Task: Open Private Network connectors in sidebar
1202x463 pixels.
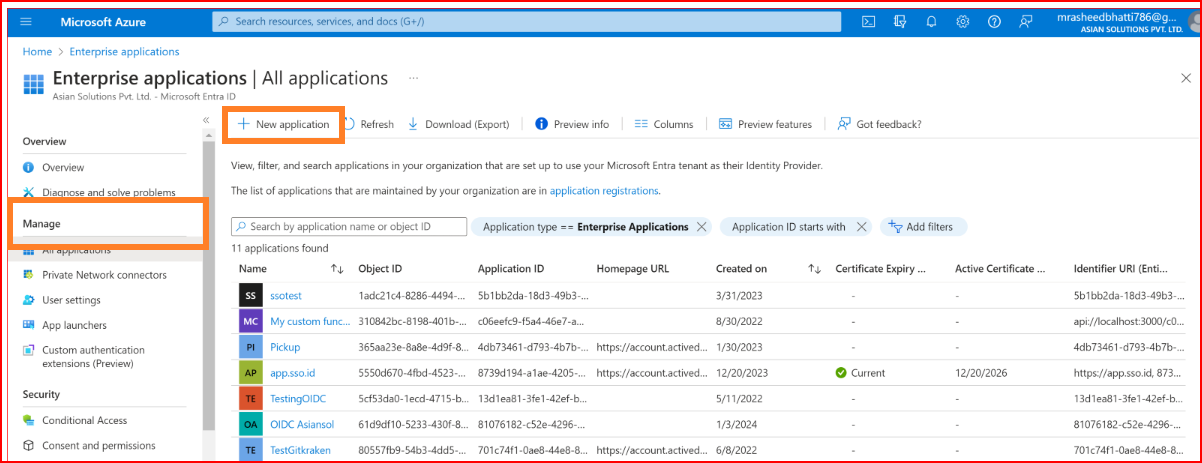Action: tap(104, 275)
